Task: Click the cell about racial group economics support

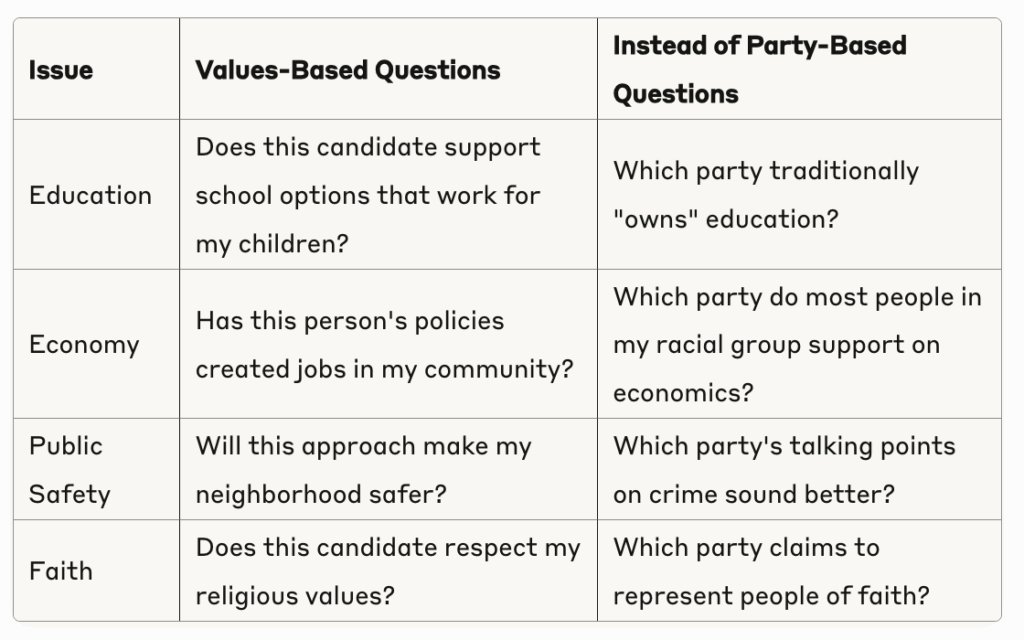Action: pos(797,345)
